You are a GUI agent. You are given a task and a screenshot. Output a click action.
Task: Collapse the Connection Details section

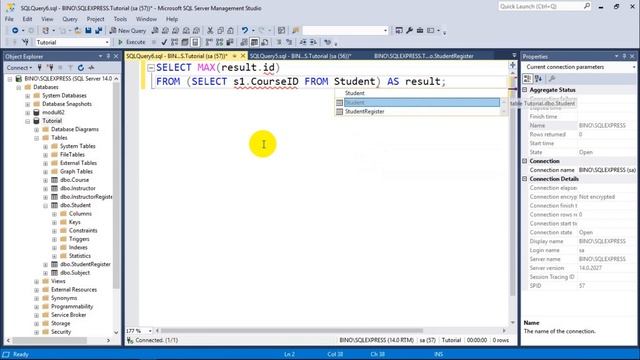(x=525, y=179)
